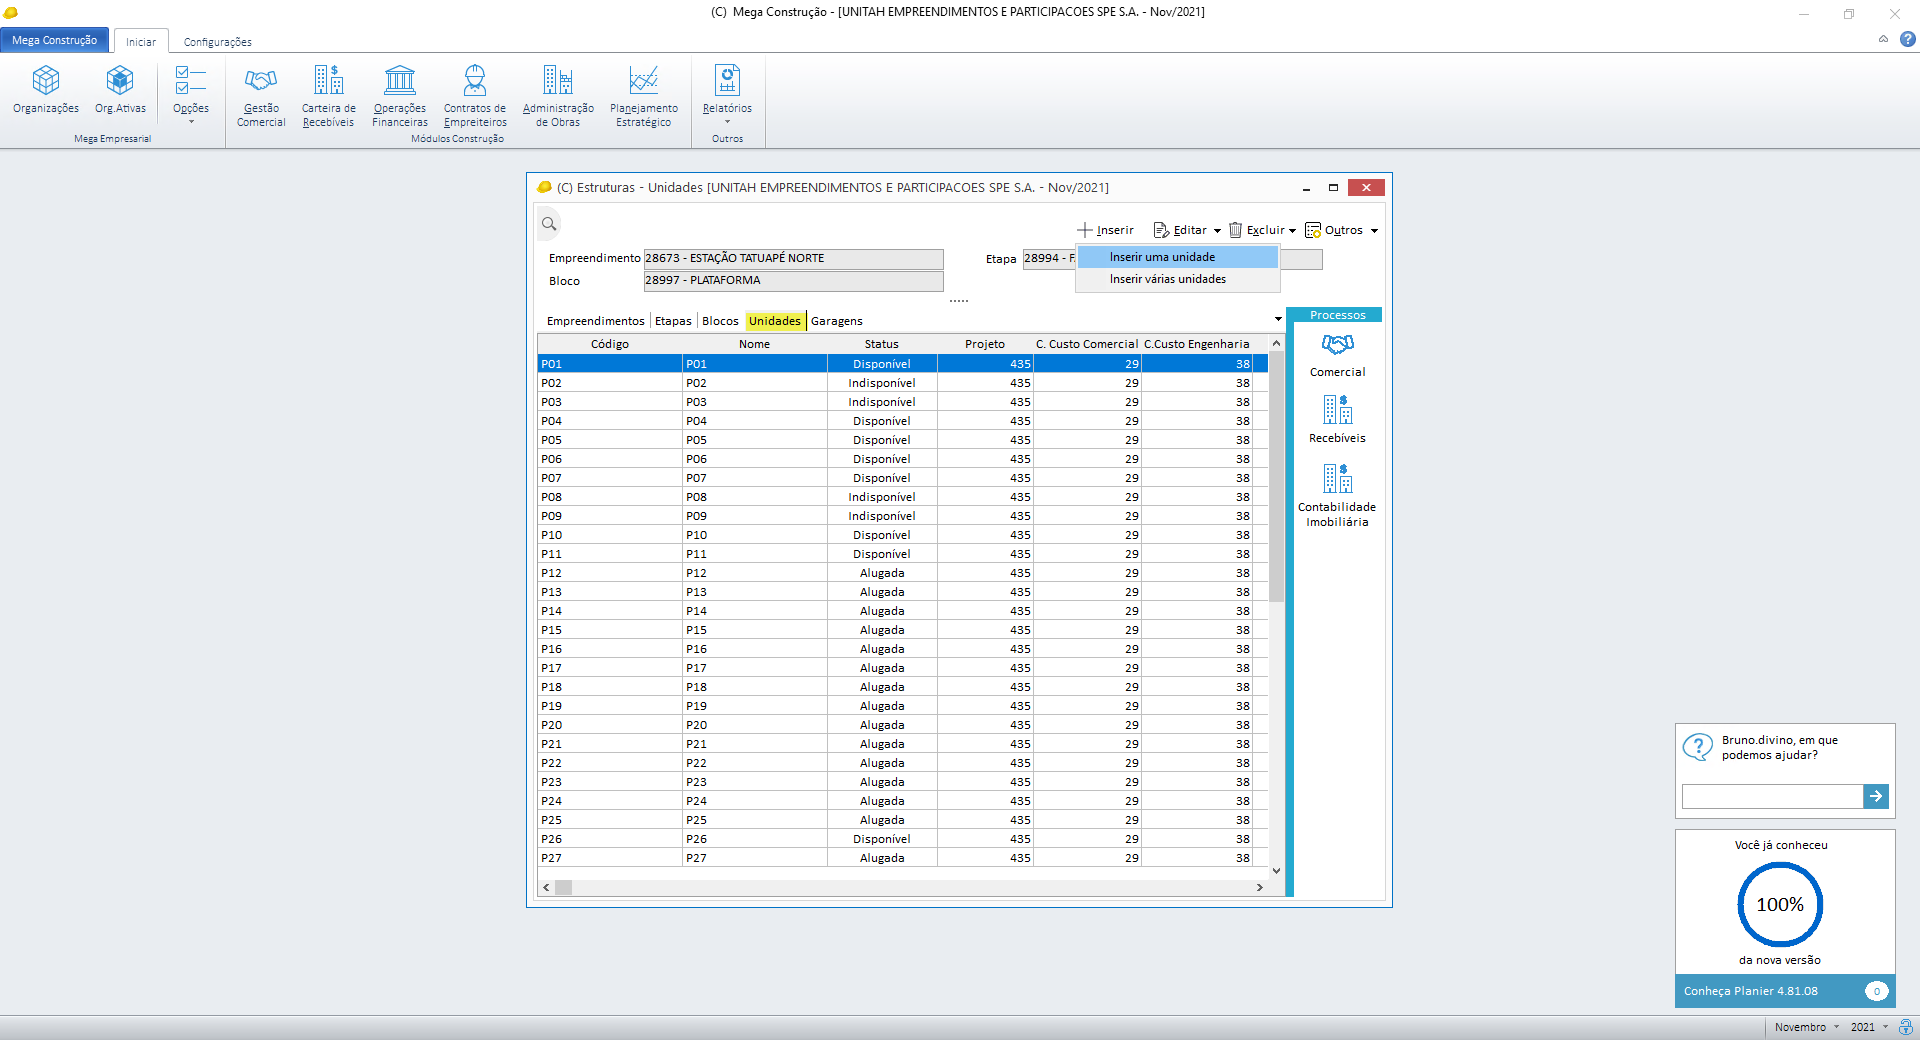
Task: Open Planejamento Estratégico module
Action: pos(643,80)
